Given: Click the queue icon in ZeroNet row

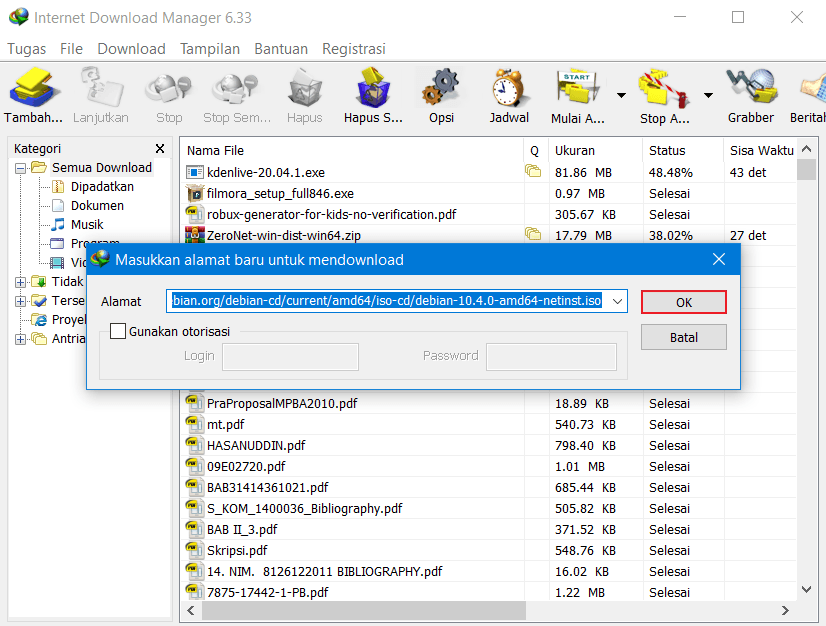Looking at the screenshot, I should pyautogui.click(x=533, y=233).
